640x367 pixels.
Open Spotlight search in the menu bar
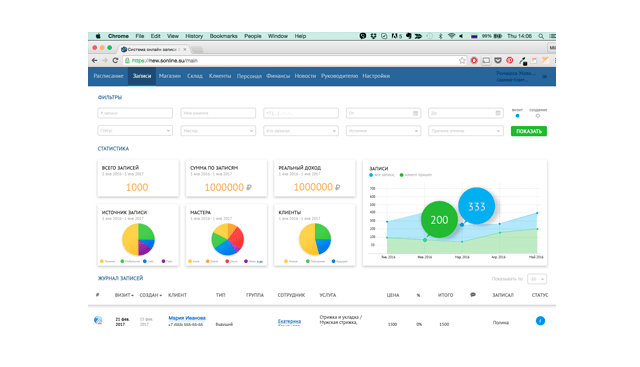click(541, 36)
